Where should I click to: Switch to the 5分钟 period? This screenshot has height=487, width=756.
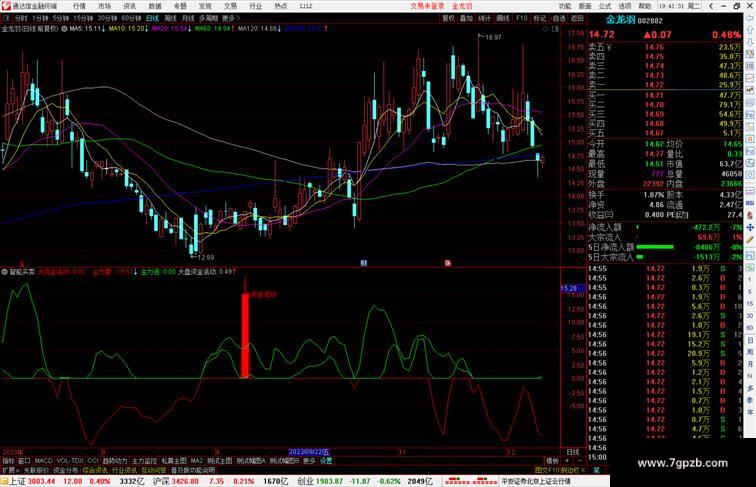(61, 18)
